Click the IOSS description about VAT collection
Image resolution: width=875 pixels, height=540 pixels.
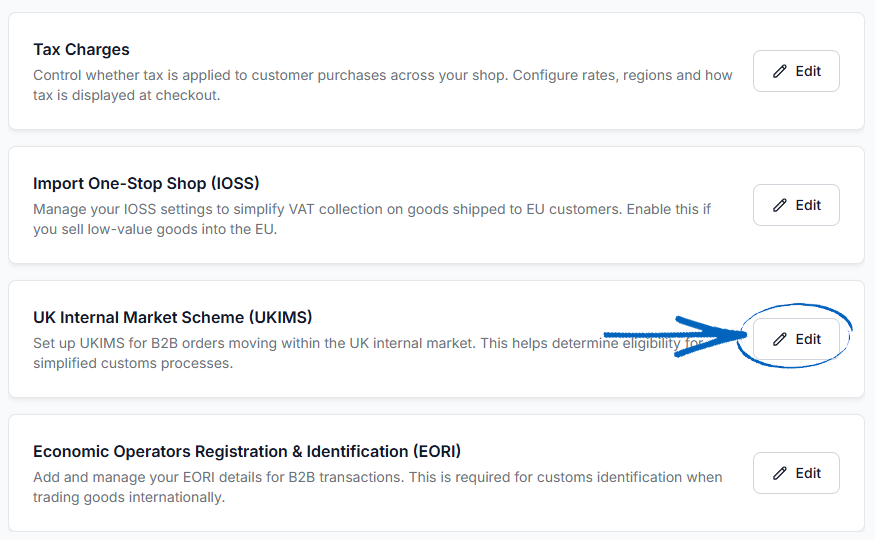(x=372, y=219)
